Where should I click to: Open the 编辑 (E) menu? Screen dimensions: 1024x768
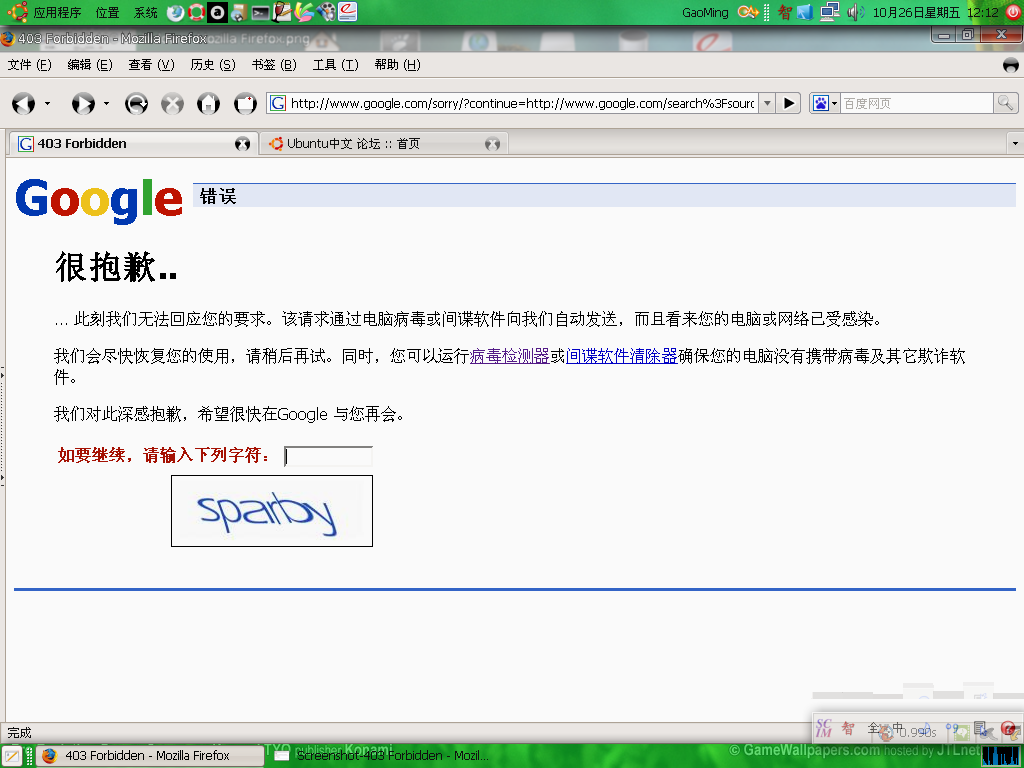[x=89, y=65]
